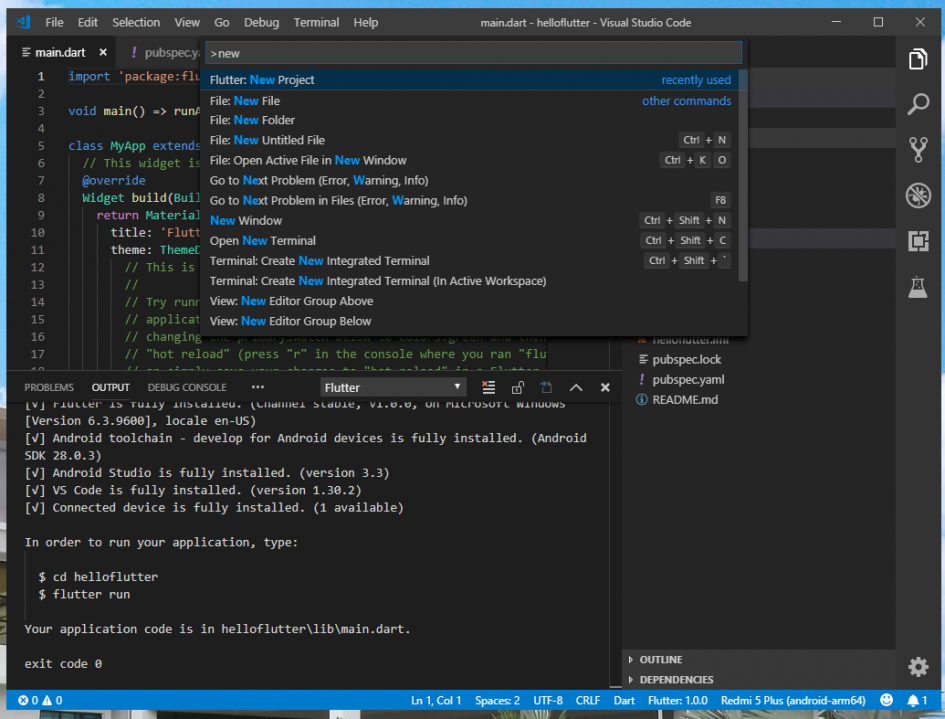
Task: Clear the output panel
Action: click(489, 388)
